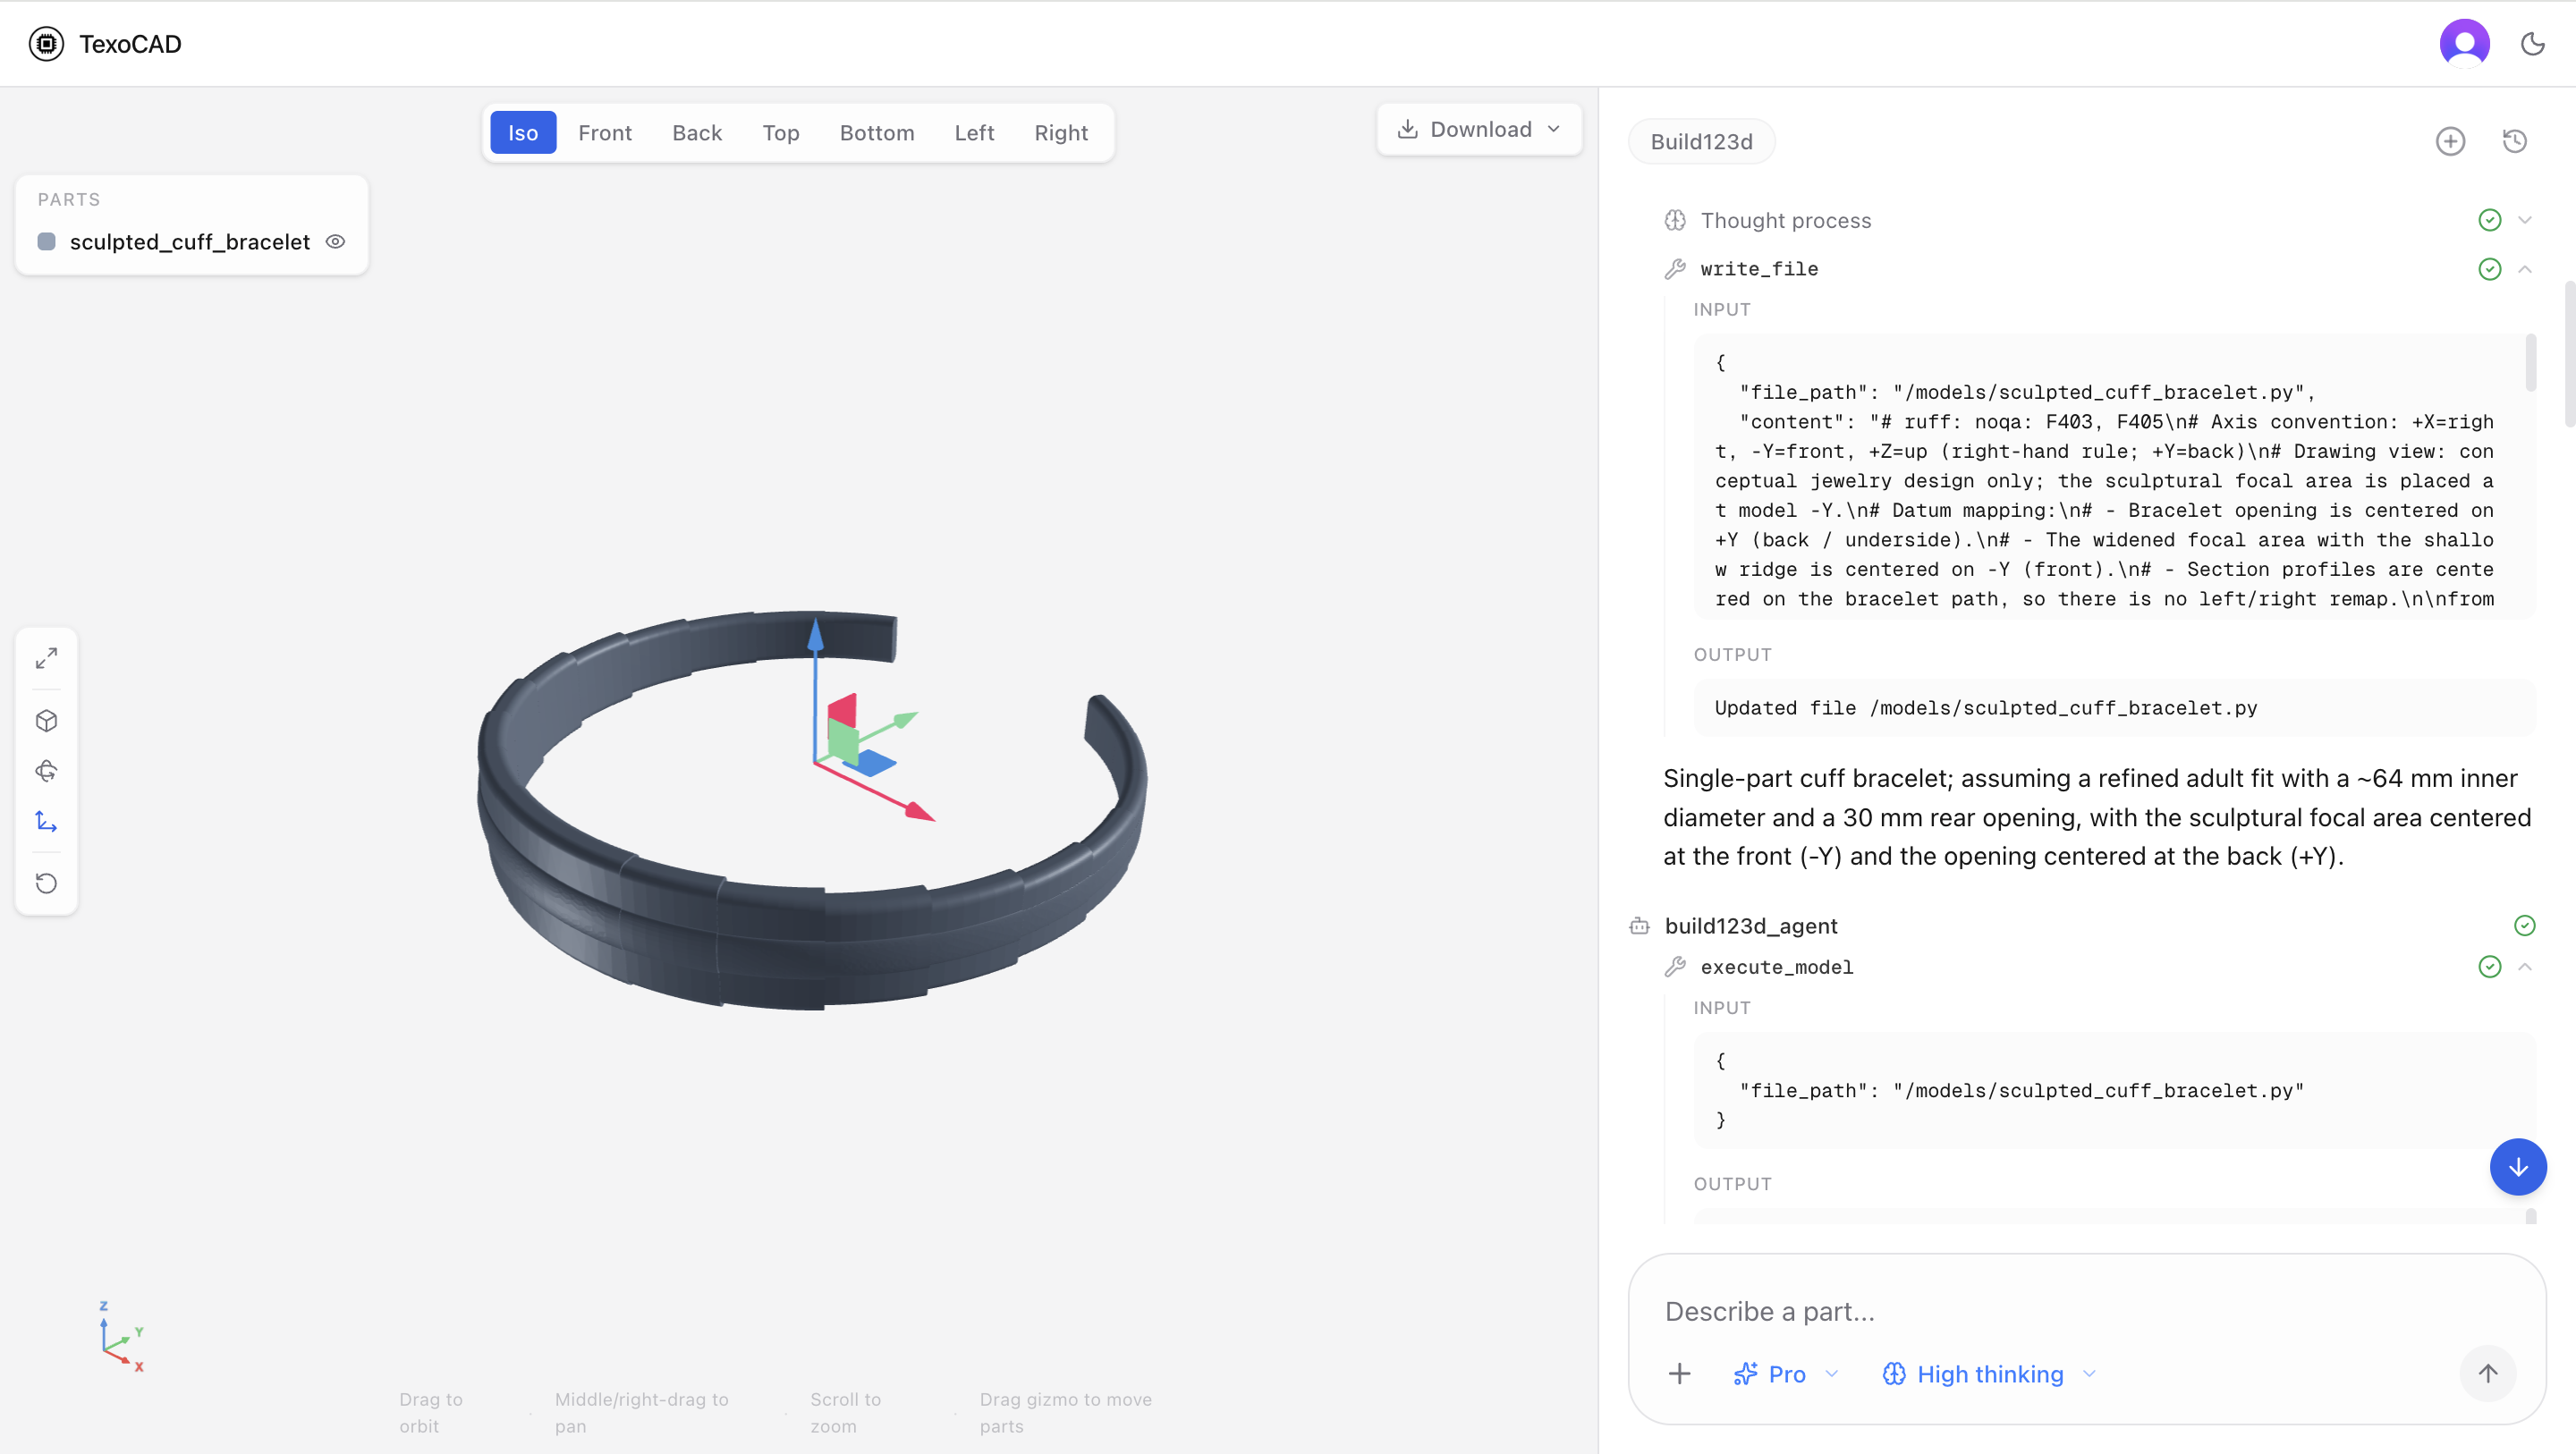Switch to the Front view tab
The height and width of the screenshot is (1454, 2576).
point(605,132)
